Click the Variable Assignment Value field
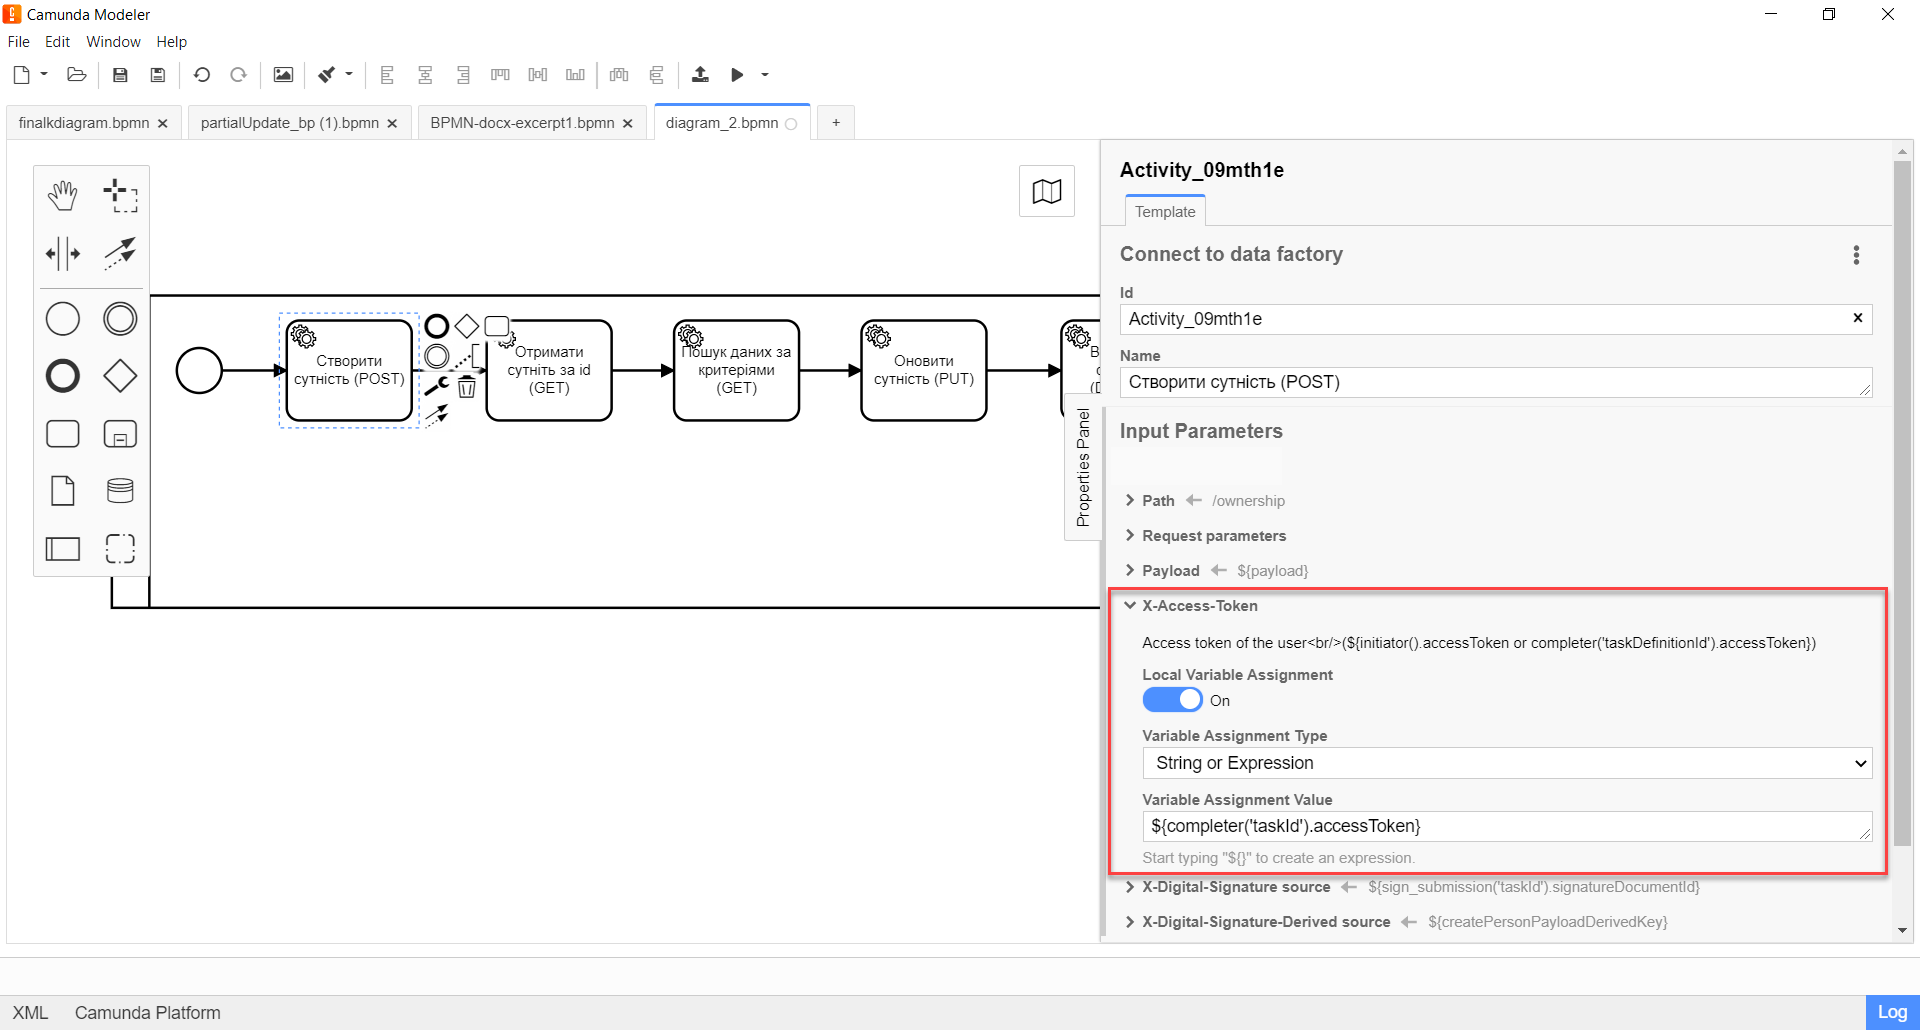 (1500, 826)
